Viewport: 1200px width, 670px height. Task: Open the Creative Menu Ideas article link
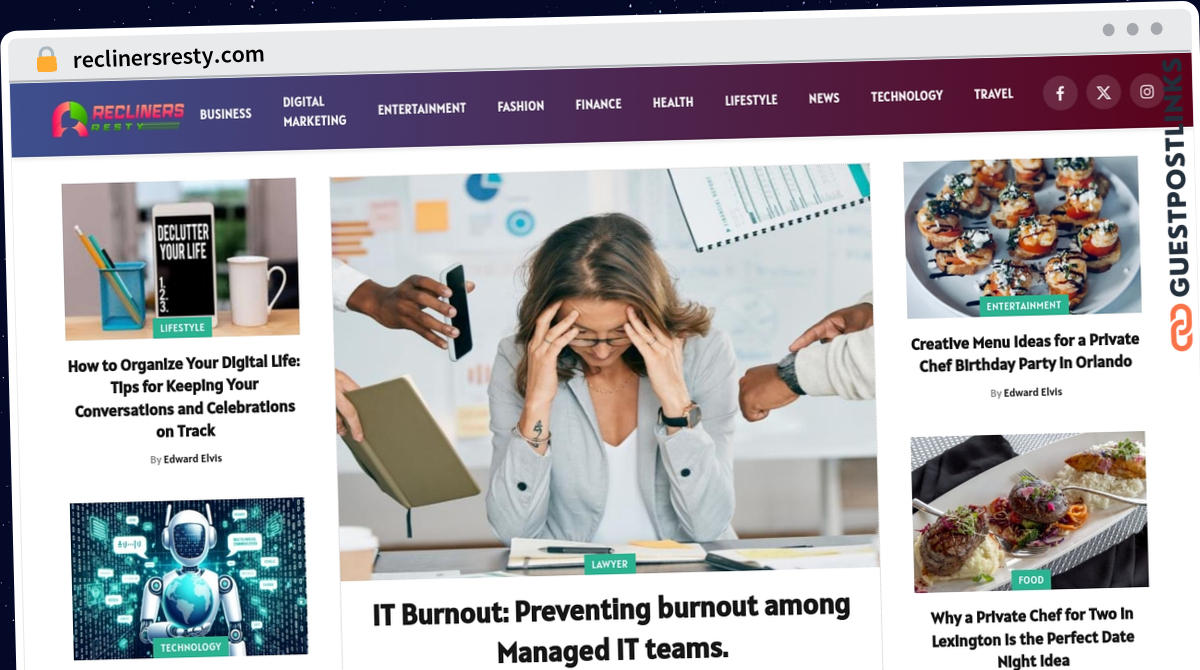click(x=1025, y=353)
